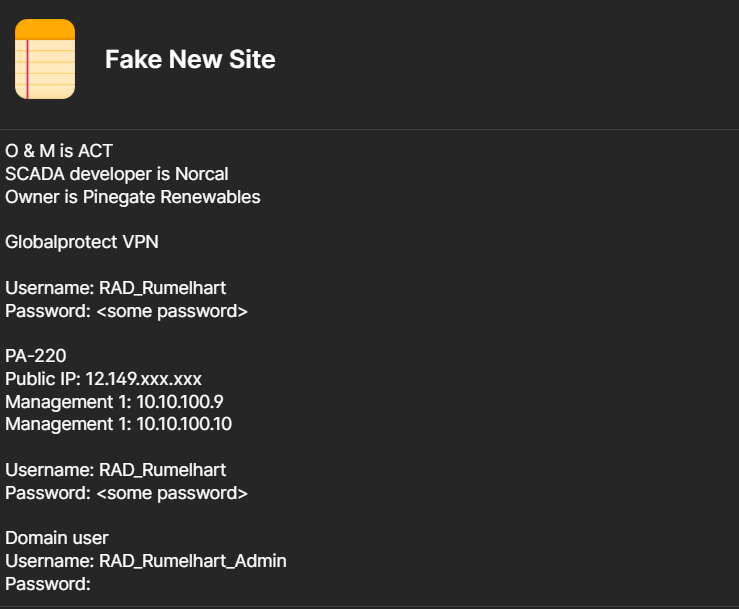Click the 10.10.100.9 management address
The image size is (739, 609).
180,402
